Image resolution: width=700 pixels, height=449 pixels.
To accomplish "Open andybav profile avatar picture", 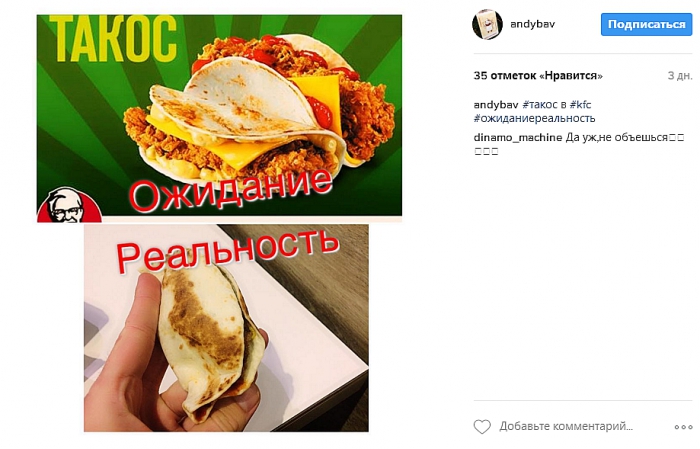I will coord(487,24).
